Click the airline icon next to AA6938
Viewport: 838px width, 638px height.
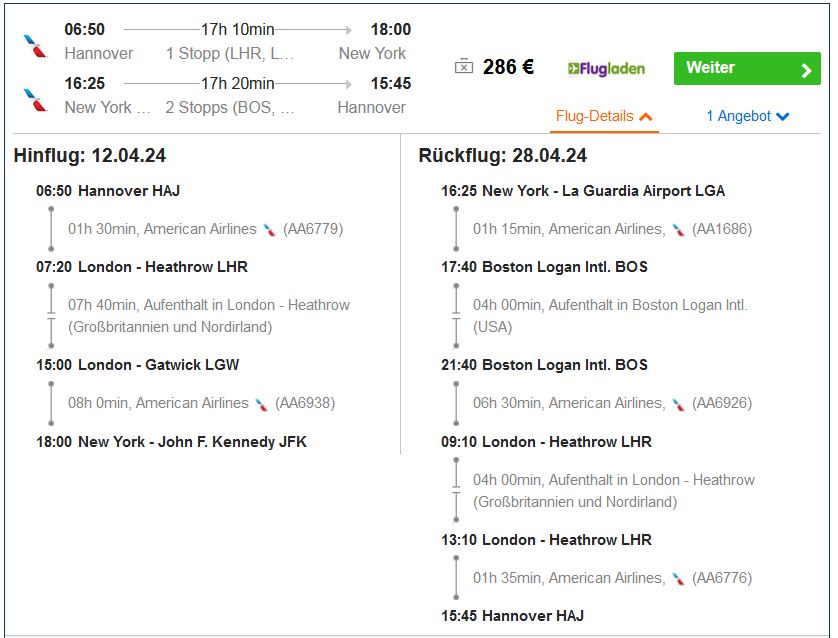(x=261, y=404)
